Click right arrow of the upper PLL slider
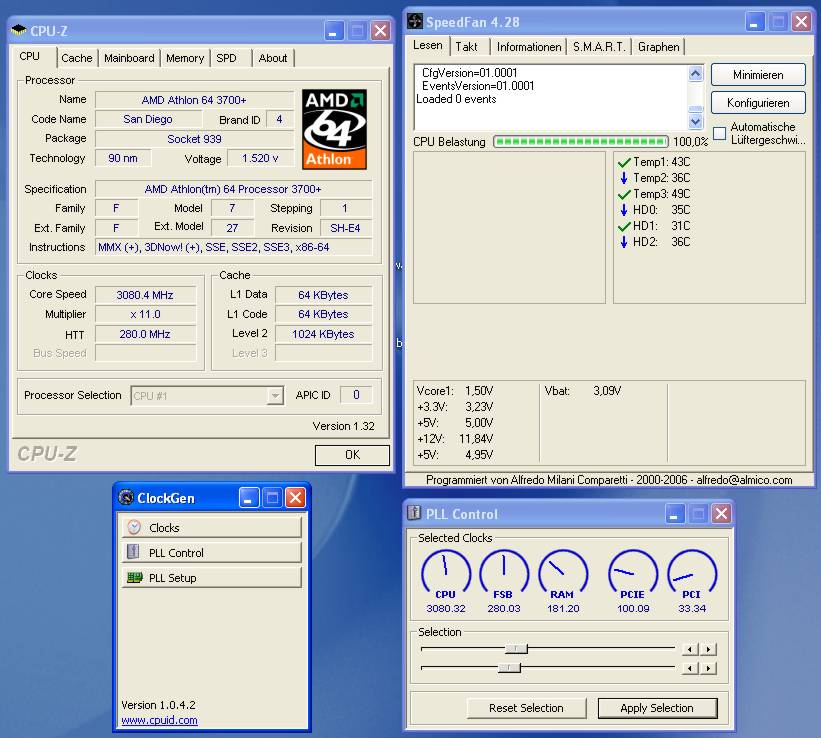821x738 pixels. click(x=709, y=649)
